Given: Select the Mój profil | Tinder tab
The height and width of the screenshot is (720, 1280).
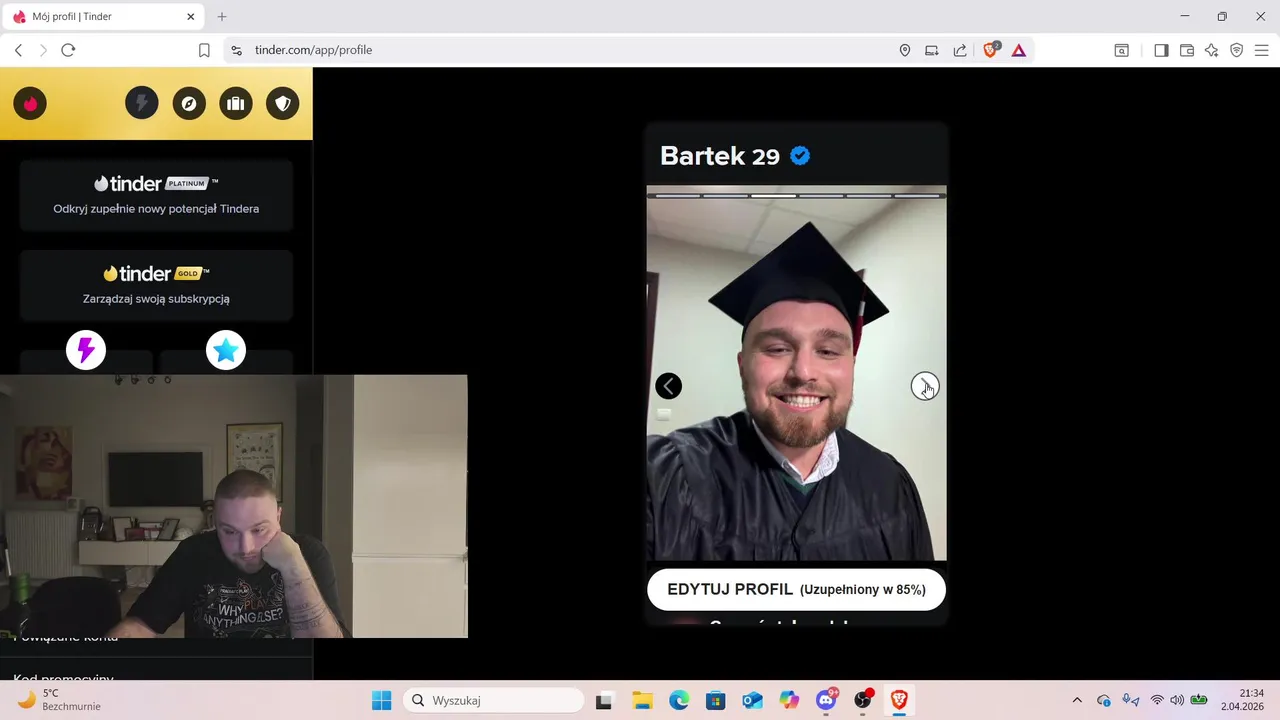Looking at the screenshot, I should pos(104,17).
